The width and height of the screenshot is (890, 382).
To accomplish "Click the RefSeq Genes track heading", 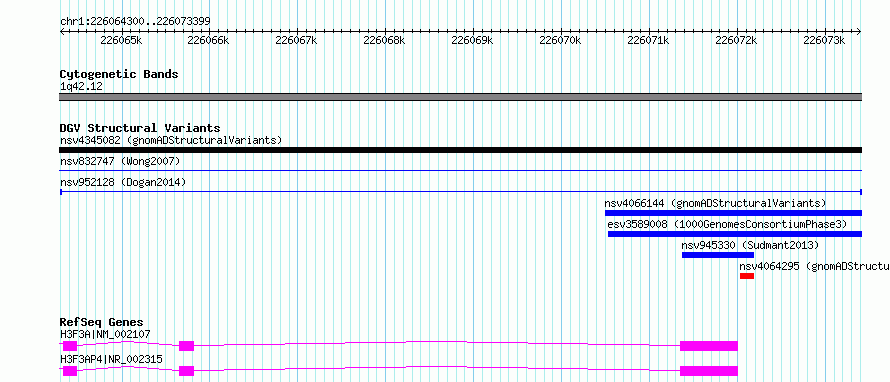I will pos(101,322).
